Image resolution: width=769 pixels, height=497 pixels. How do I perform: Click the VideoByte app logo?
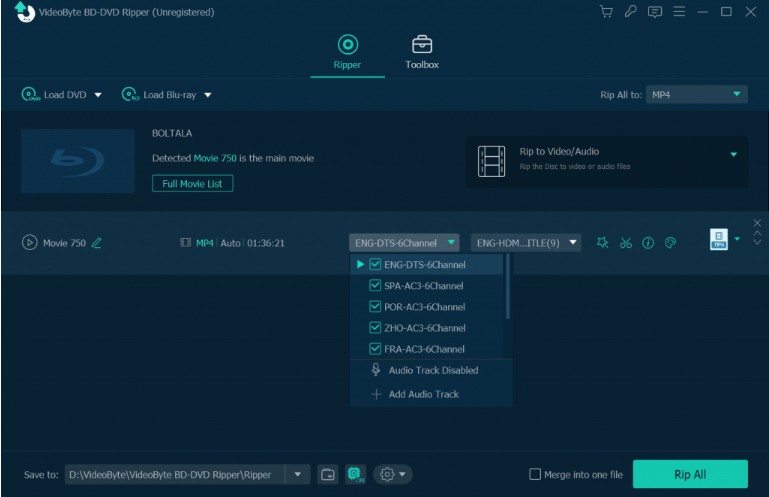coord(25,12)
